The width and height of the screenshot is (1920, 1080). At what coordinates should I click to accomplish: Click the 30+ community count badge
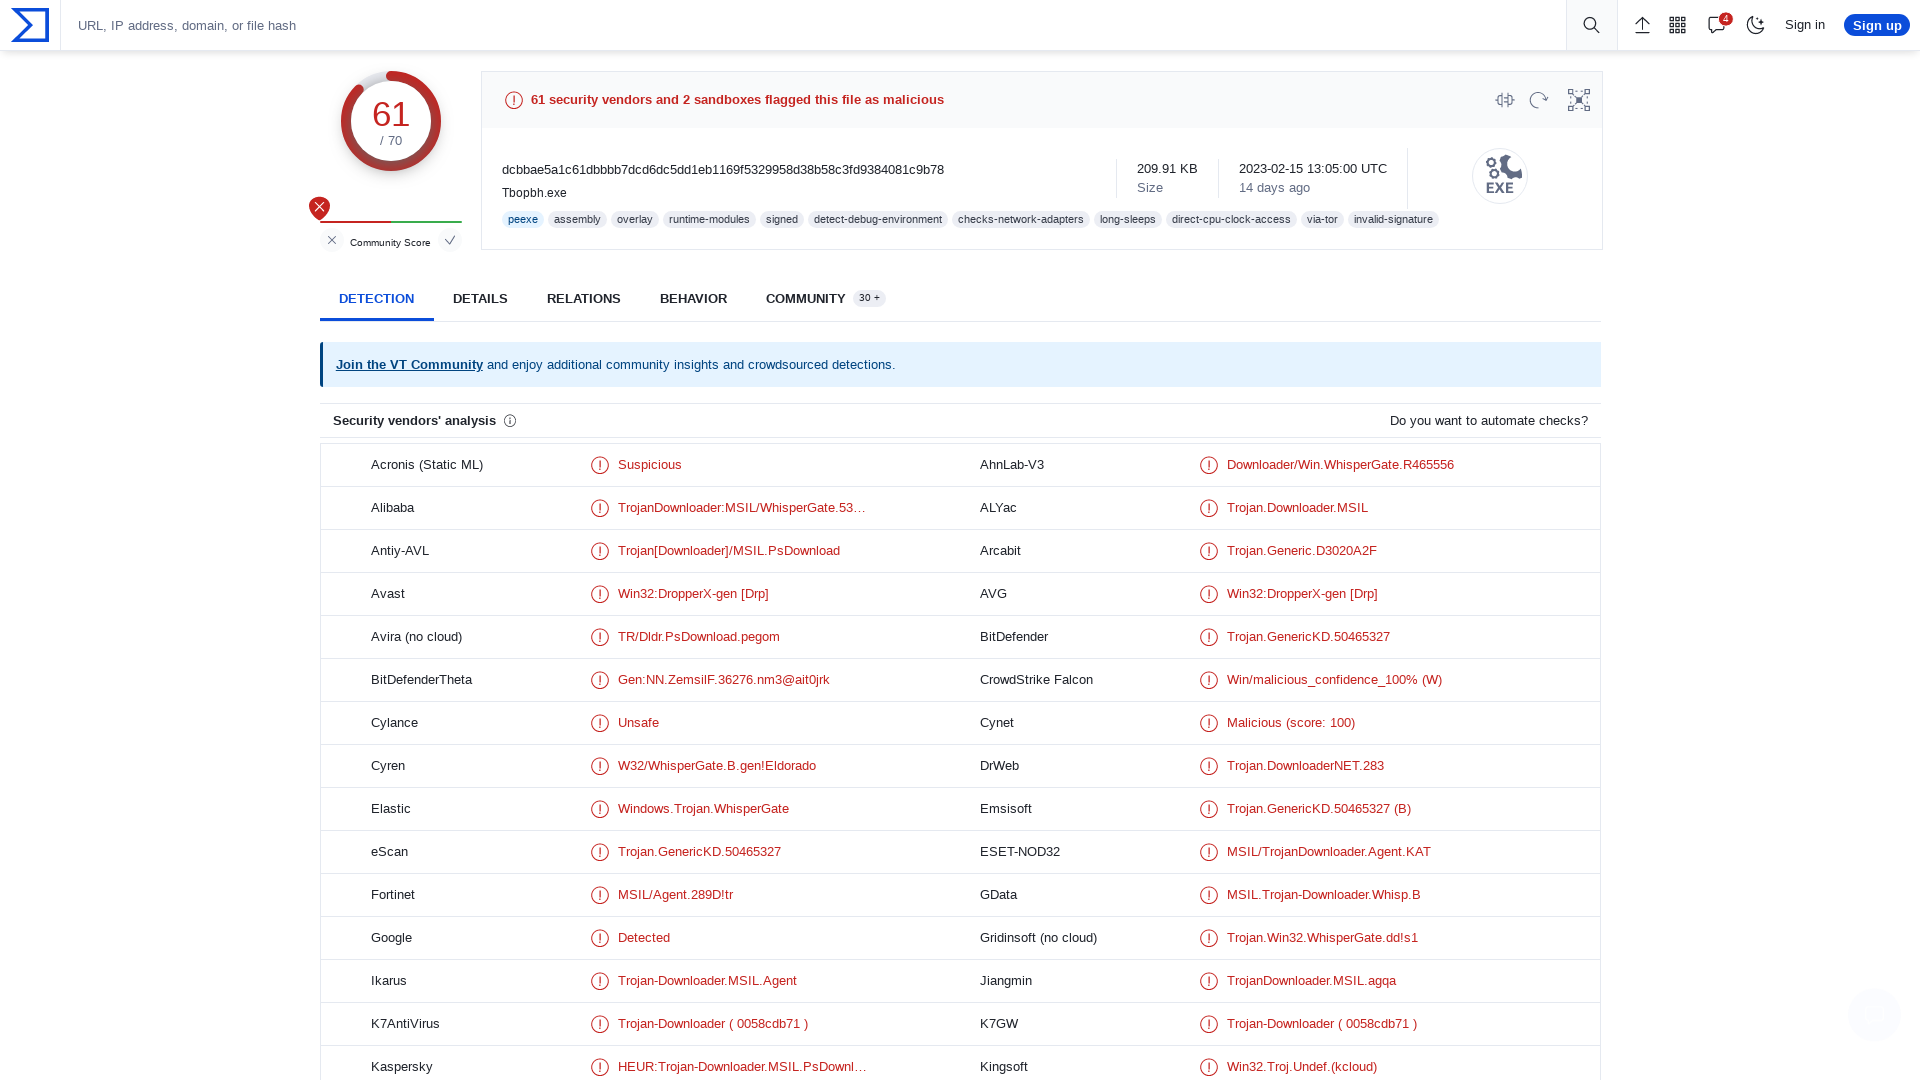coord(870,298)
